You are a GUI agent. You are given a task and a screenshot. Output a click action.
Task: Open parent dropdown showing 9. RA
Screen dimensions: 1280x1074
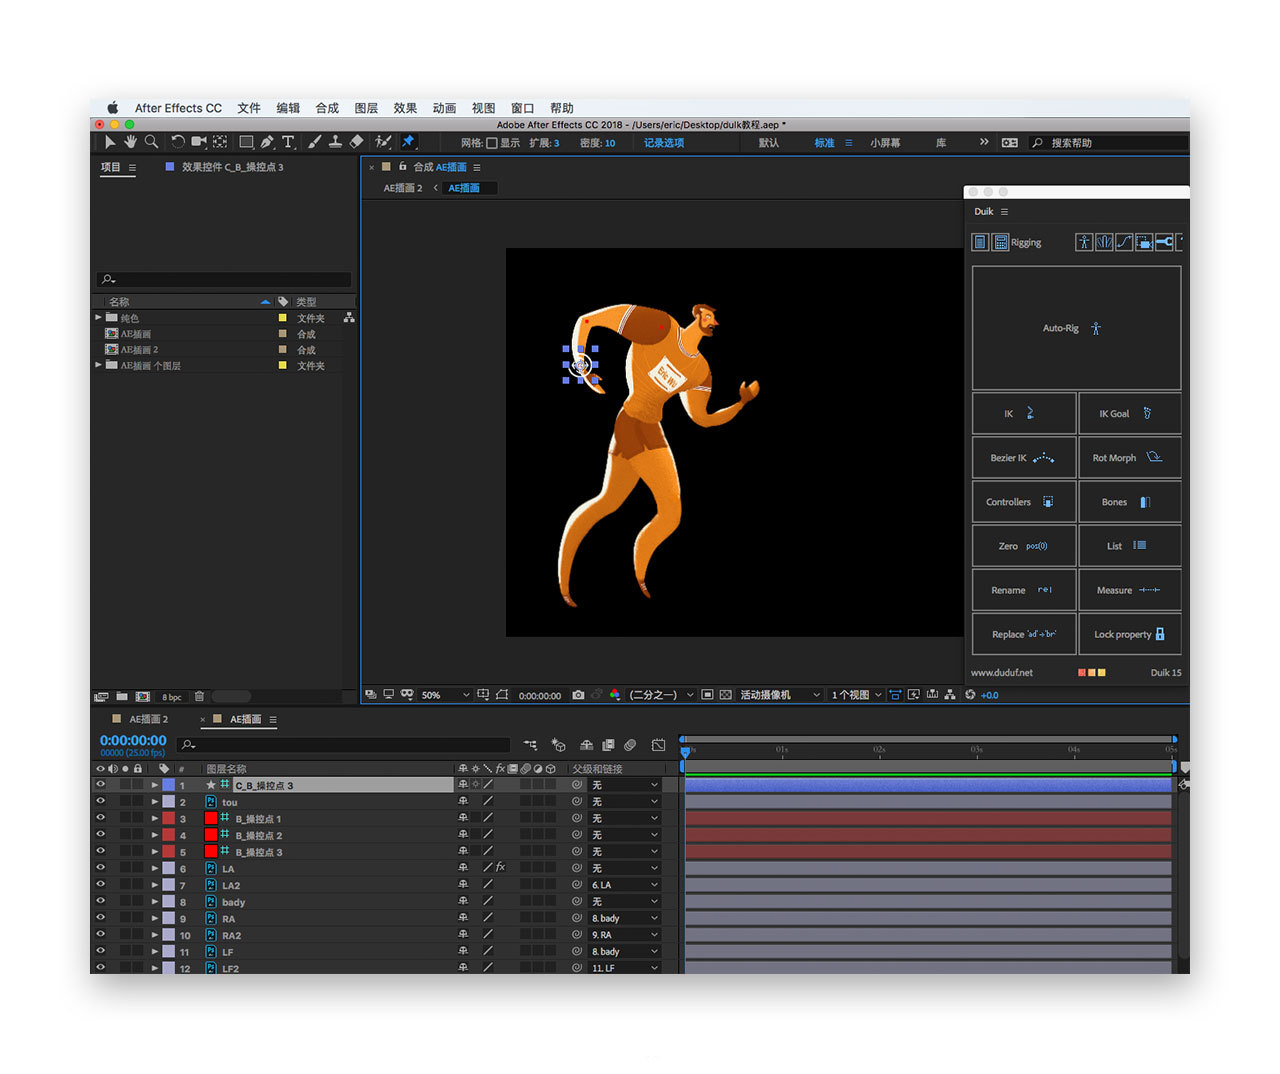pos(625,935)
